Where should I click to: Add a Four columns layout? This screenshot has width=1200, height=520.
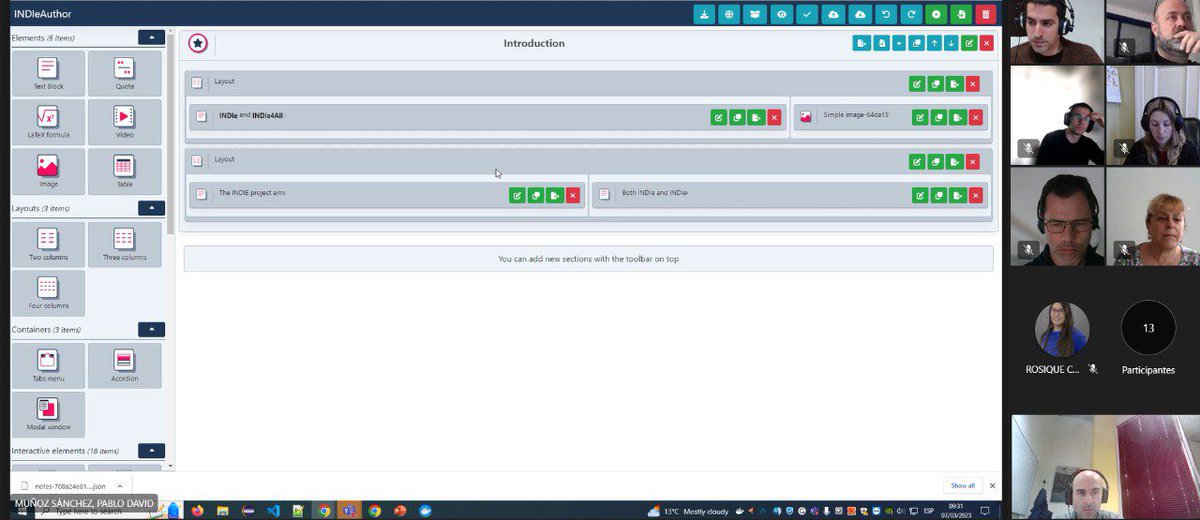[48, 293]
